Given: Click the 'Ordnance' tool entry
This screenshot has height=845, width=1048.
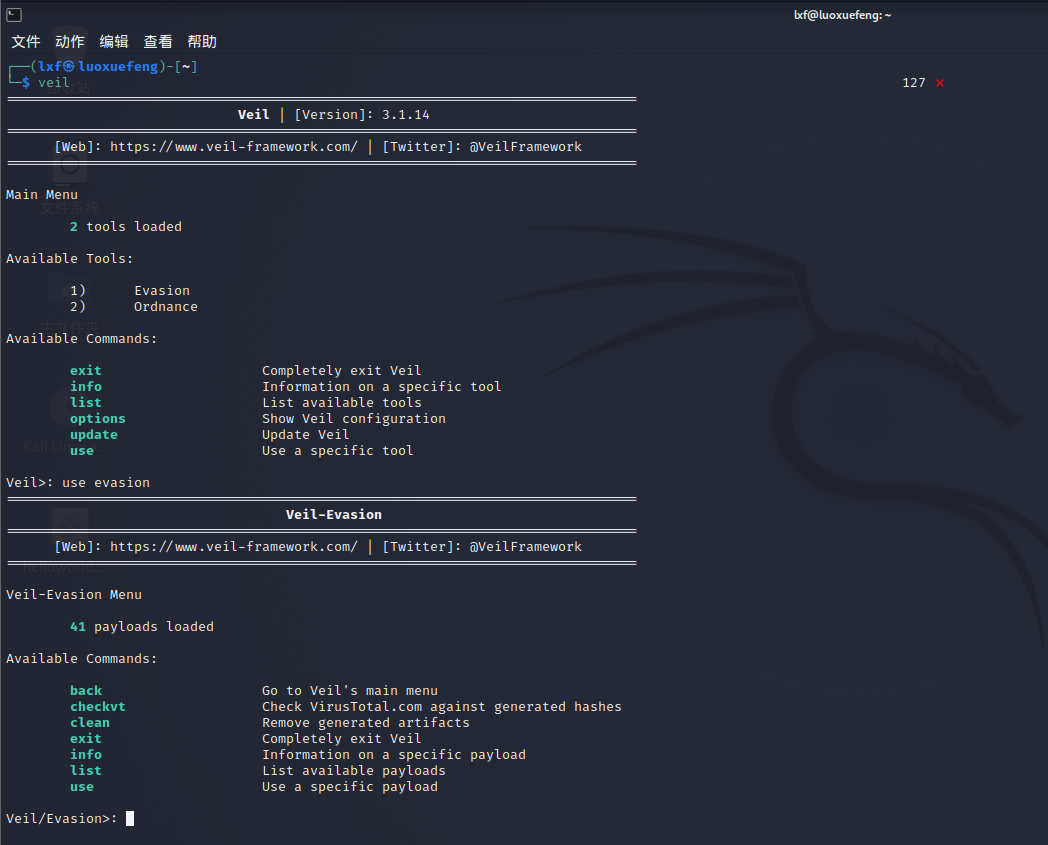Looking at the screenshot, I should 166,307.
